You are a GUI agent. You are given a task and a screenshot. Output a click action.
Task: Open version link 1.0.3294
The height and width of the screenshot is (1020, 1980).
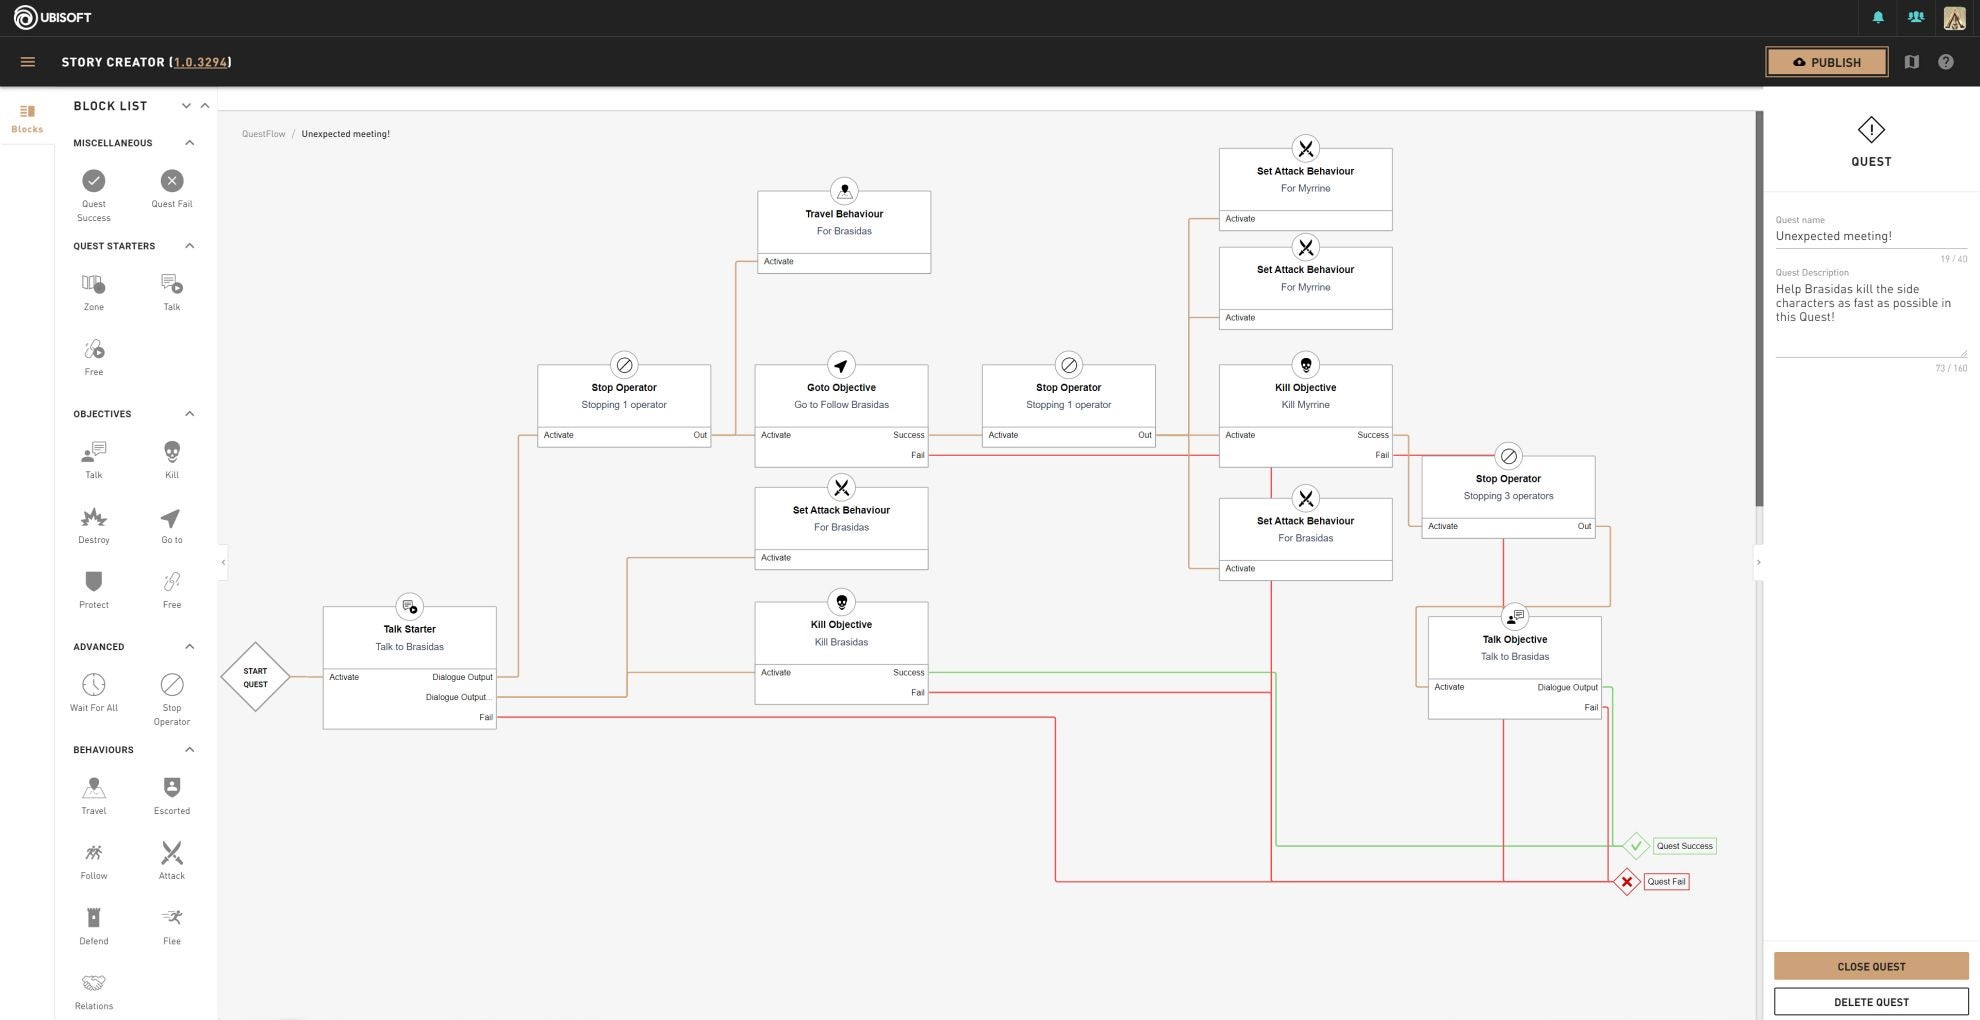(200, 62)
